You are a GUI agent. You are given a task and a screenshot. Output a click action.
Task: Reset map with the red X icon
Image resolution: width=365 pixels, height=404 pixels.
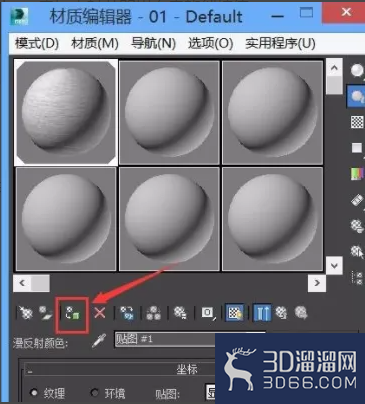[100, 313]
